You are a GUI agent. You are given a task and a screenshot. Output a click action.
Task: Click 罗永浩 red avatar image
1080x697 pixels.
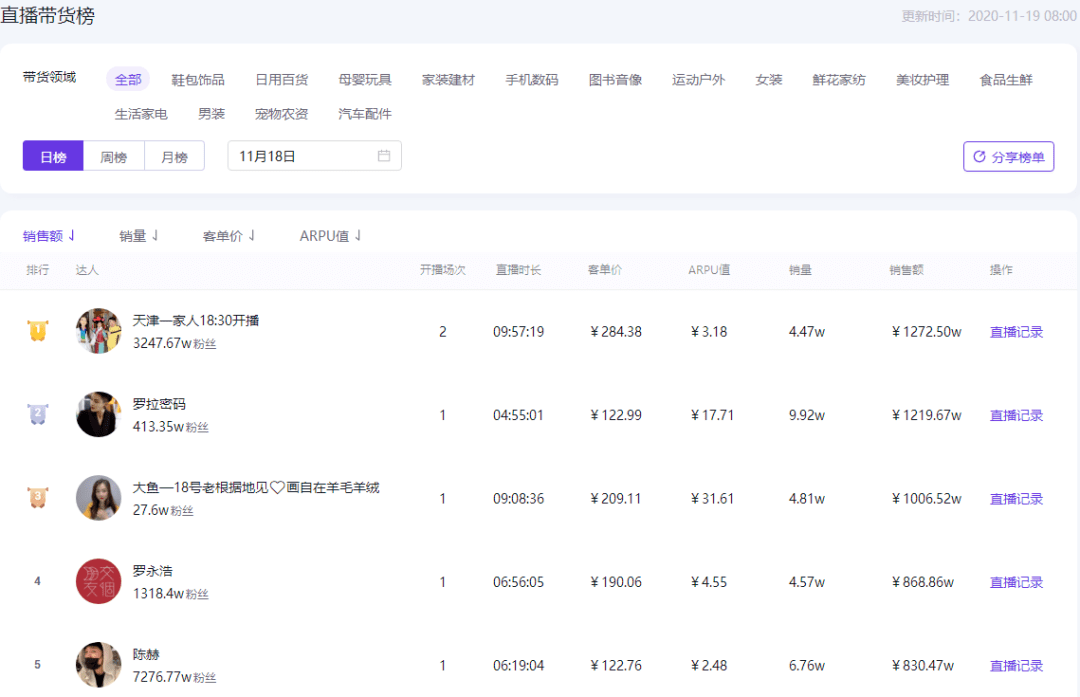[x=98, y=581]
